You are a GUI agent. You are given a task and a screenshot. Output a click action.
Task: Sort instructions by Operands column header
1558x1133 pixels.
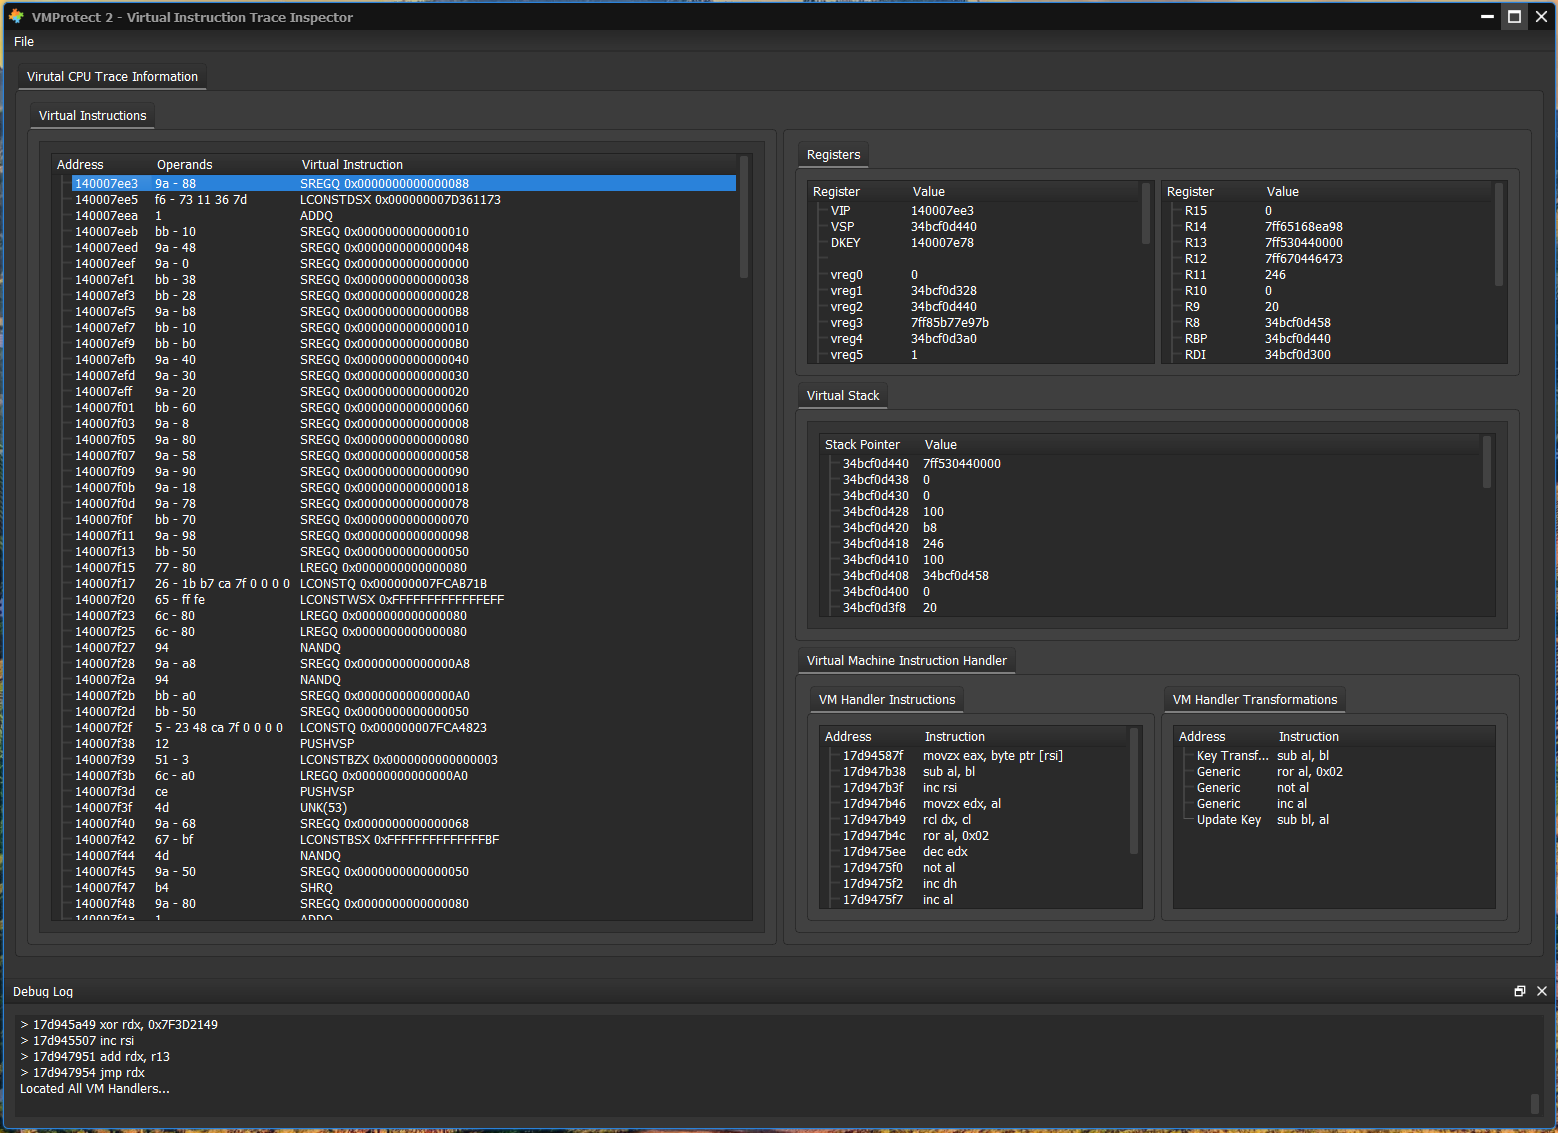coord(185,165)
